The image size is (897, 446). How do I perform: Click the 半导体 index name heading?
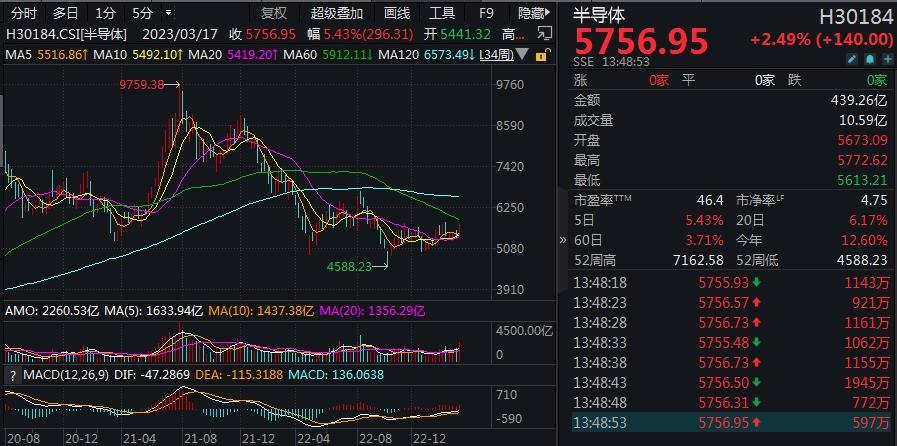(x=600, y=14)
